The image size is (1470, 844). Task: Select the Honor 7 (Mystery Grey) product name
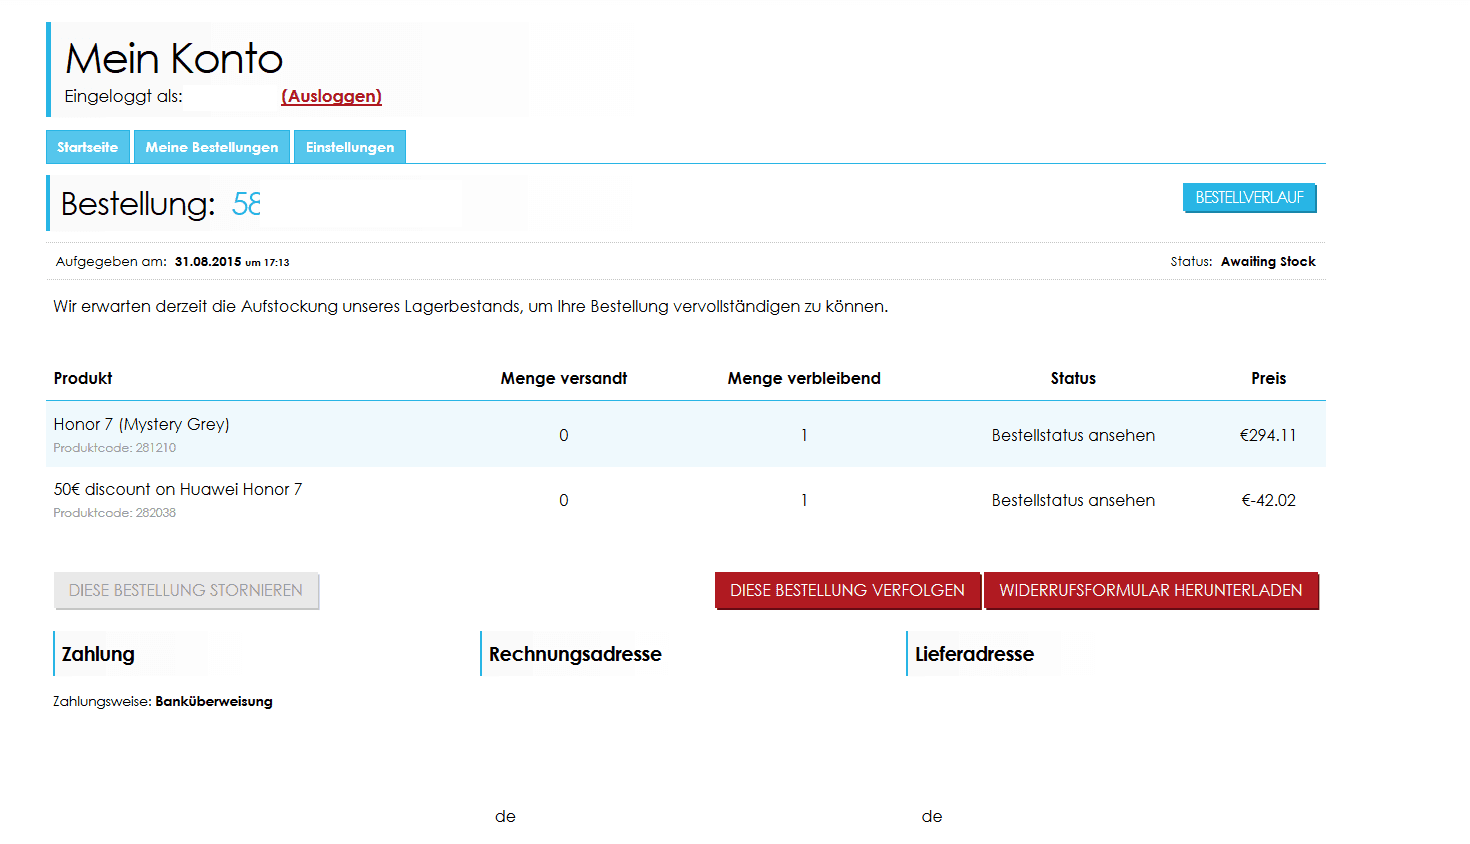[x=141, y=424]
